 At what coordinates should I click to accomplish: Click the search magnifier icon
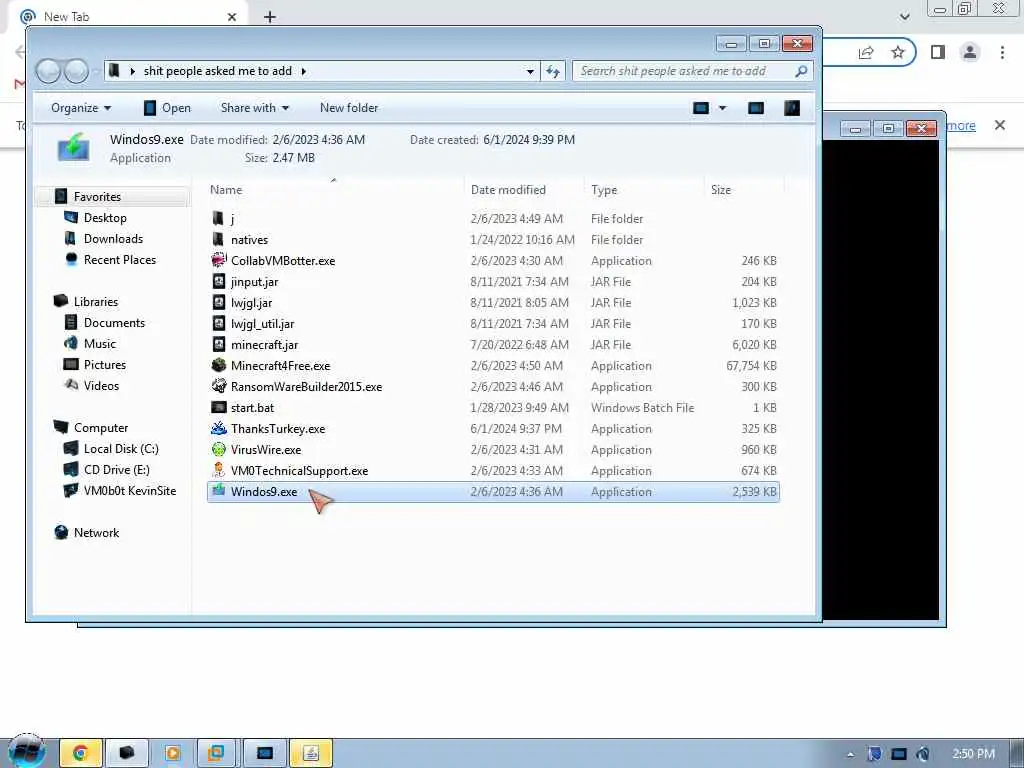coord(801,71)
